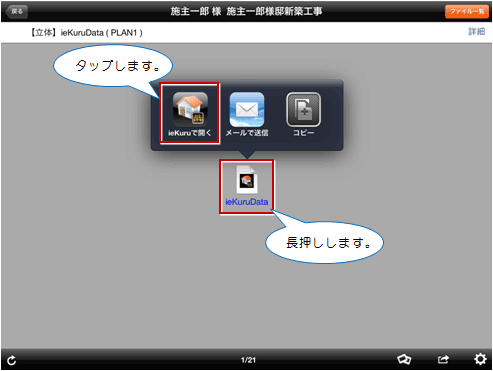Click the ieKuruで開く menu label text
This screenshot has height=371, width=493.
click(x=190, y=133)
